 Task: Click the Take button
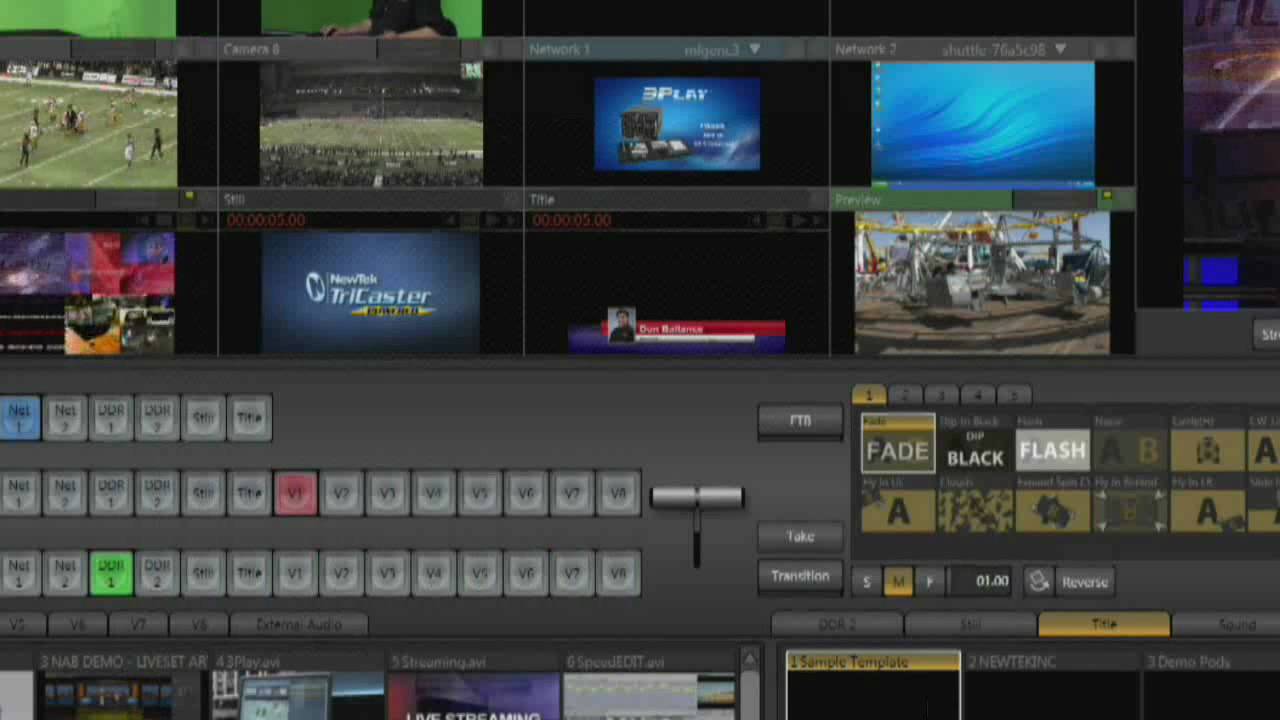pos(800,537)
